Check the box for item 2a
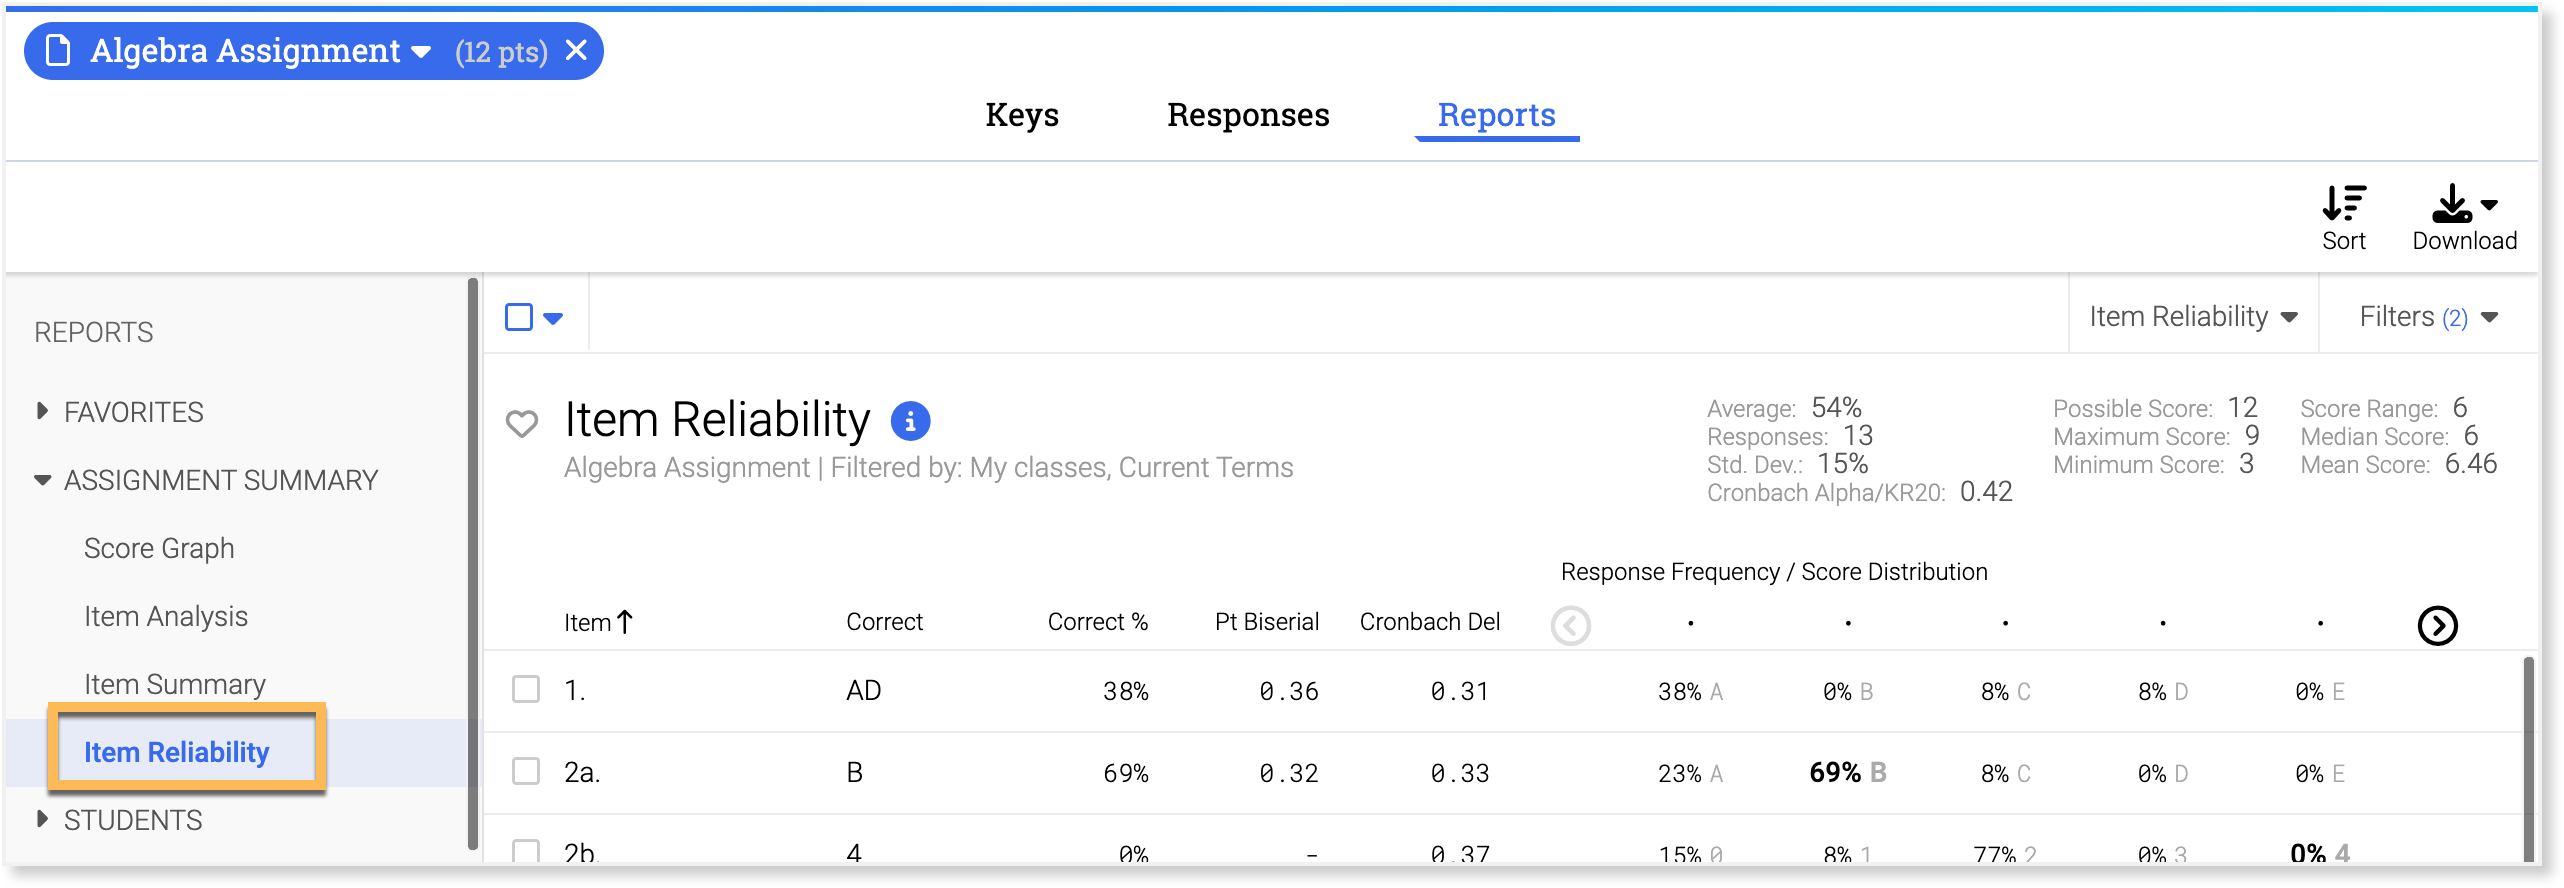This screenshot has height=888, width=2564. 526,772
